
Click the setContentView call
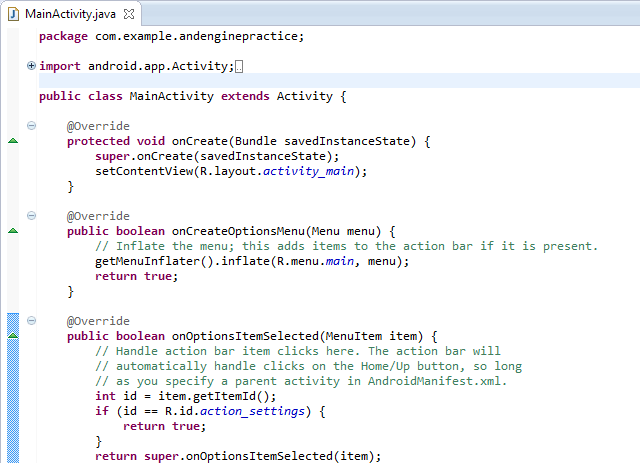[144, 171]
